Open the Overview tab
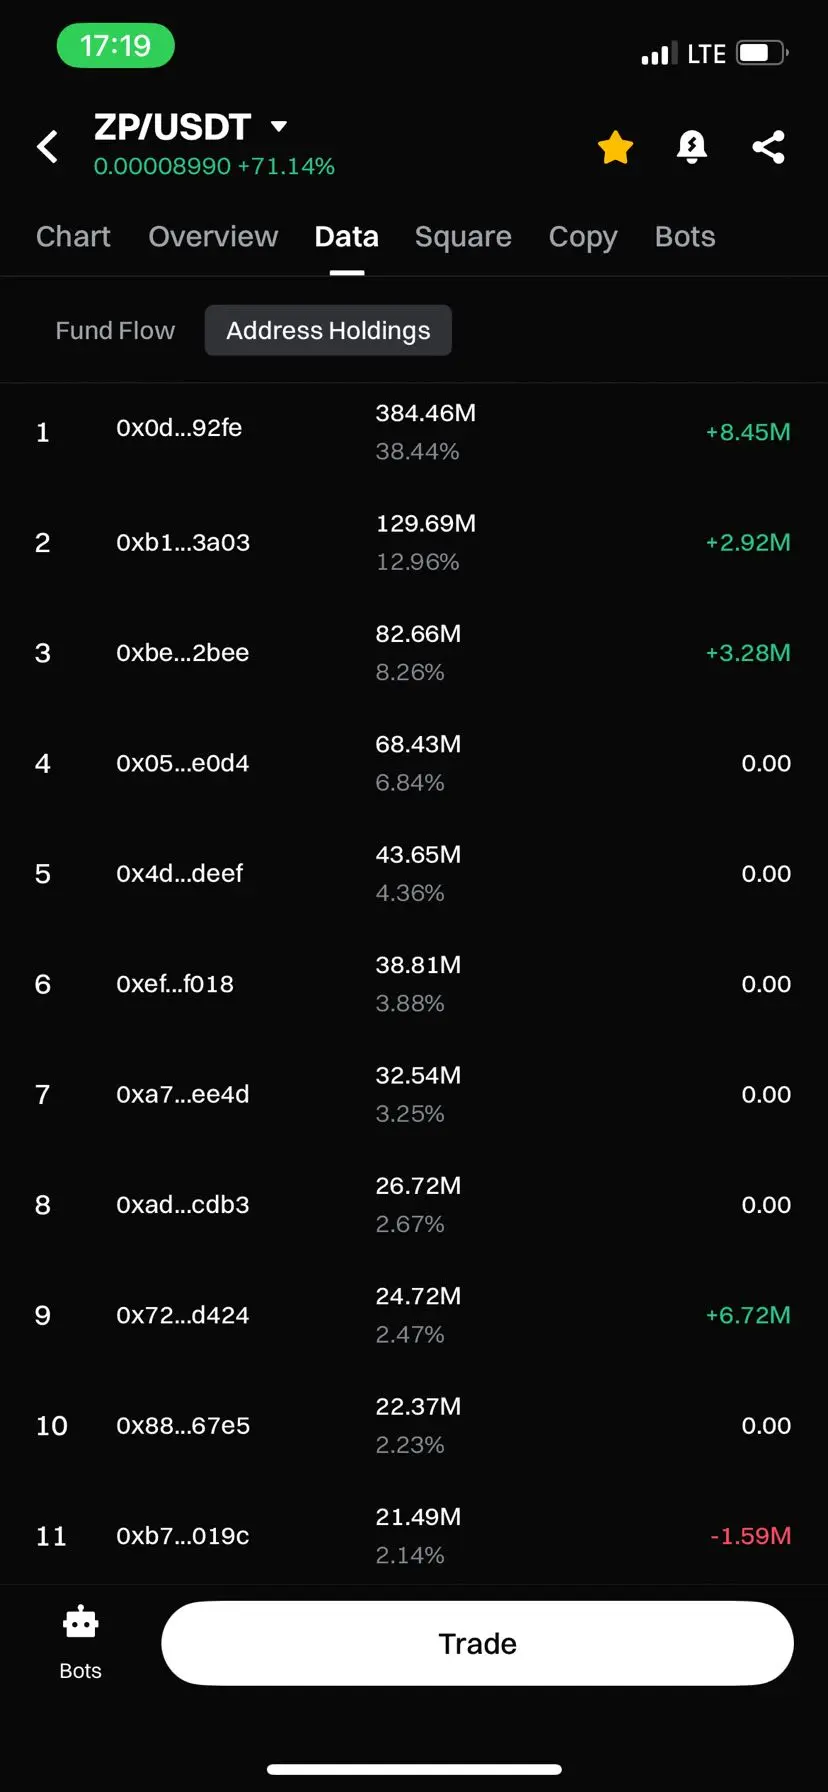 click(x=213, y=237)
